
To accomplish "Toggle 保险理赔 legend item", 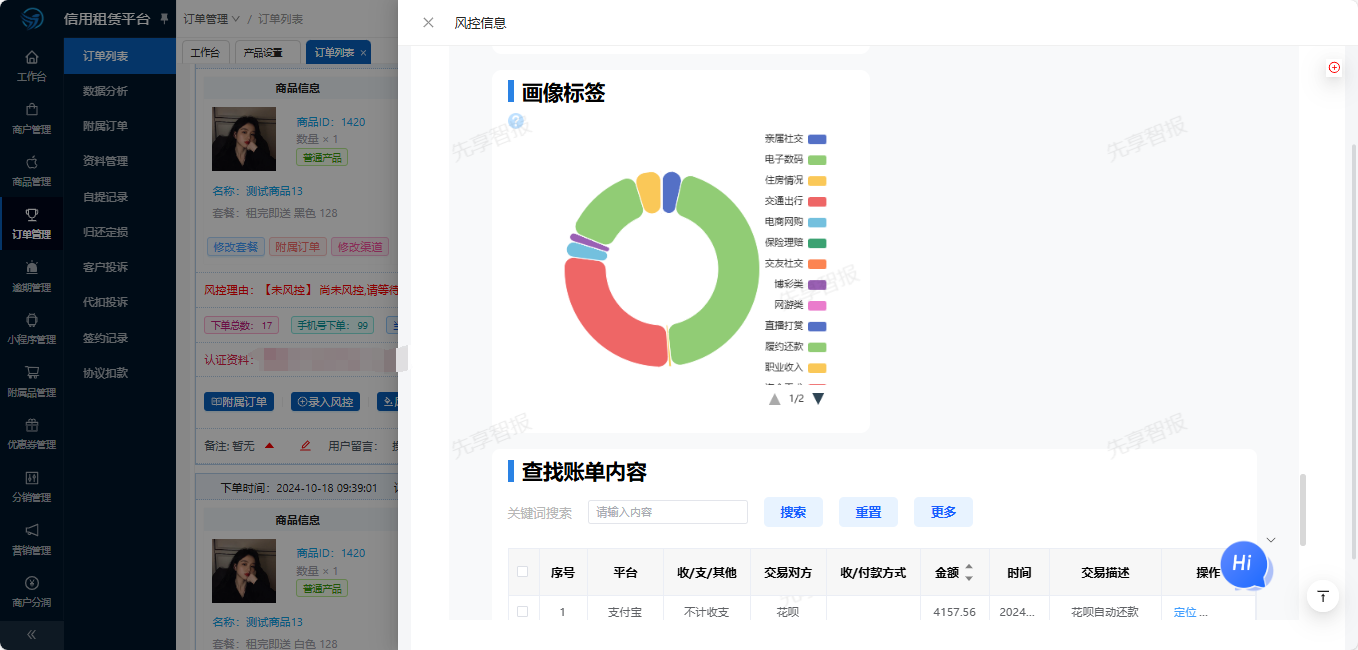I will tap(795, 243).
